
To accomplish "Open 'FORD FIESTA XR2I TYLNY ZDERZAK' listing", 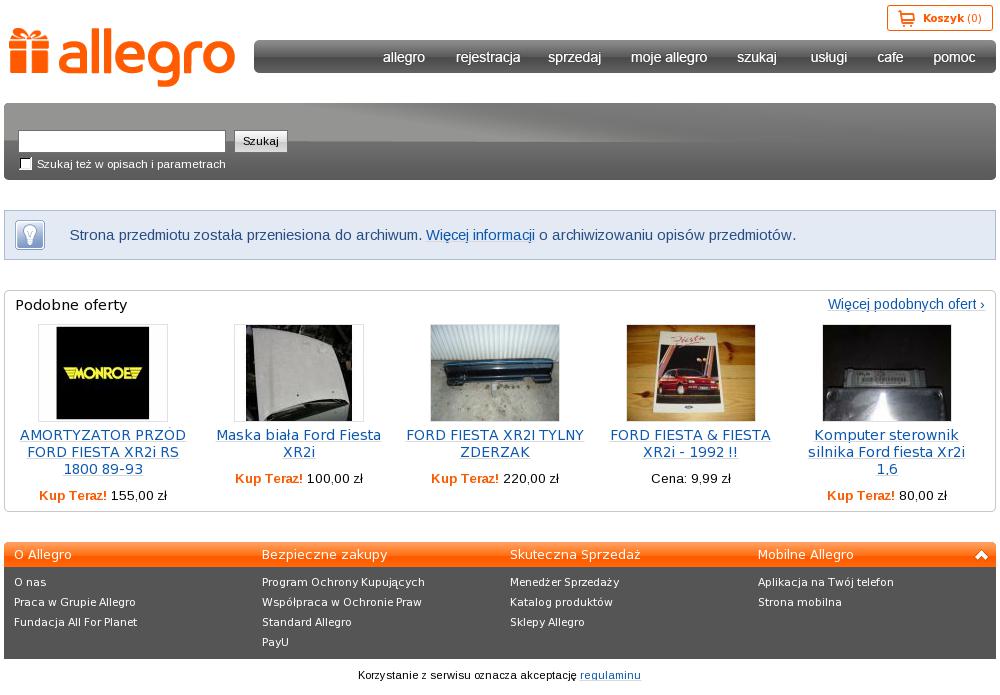I will [495, 444].
